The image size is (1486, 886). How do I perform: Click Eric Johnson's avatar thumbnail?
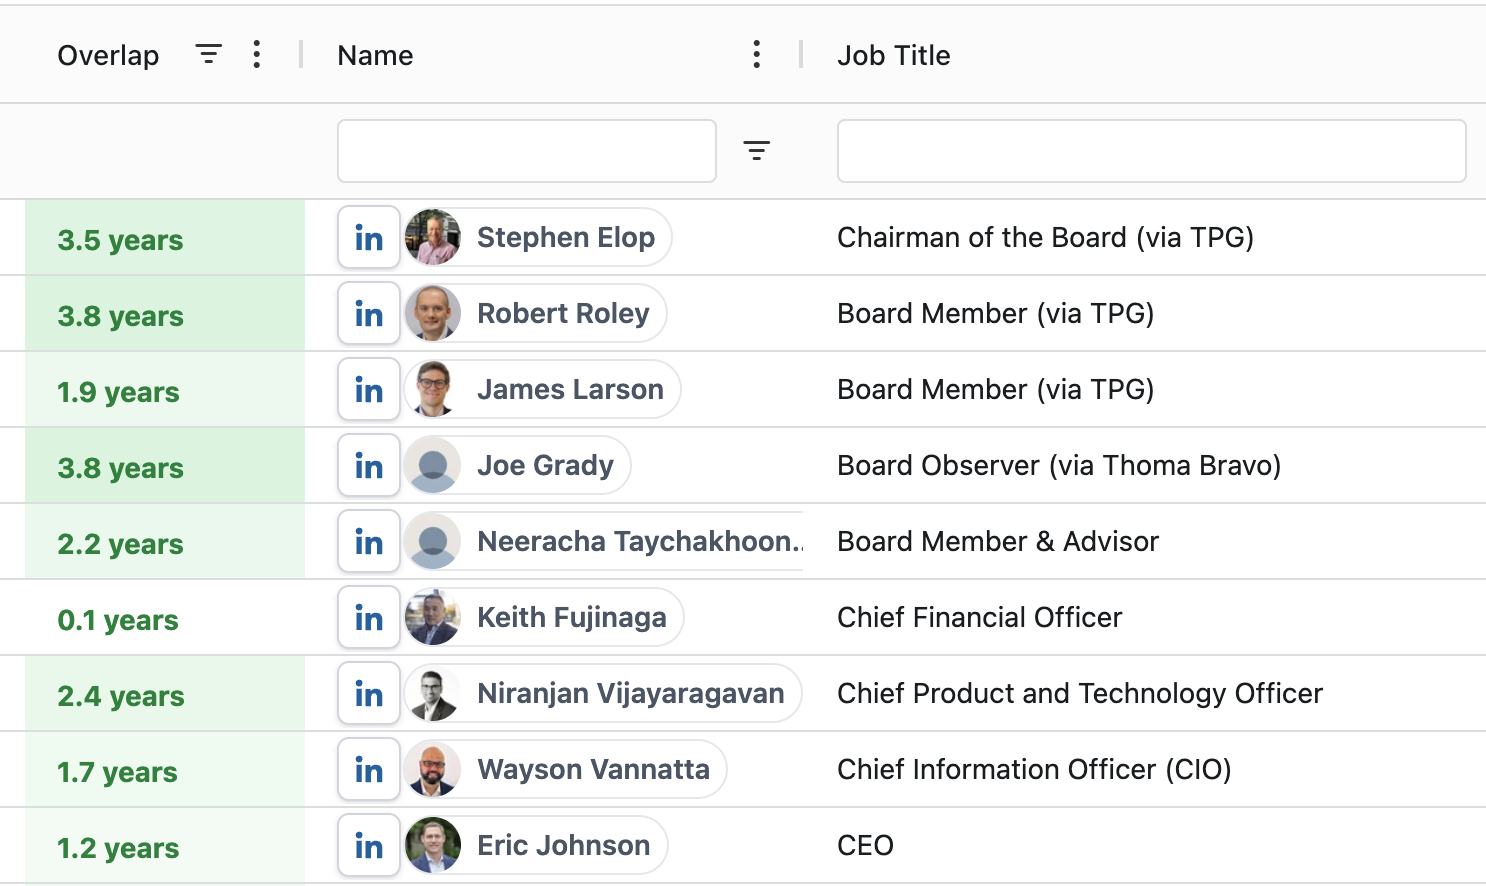pyautogui.click(x=433, y=846)
